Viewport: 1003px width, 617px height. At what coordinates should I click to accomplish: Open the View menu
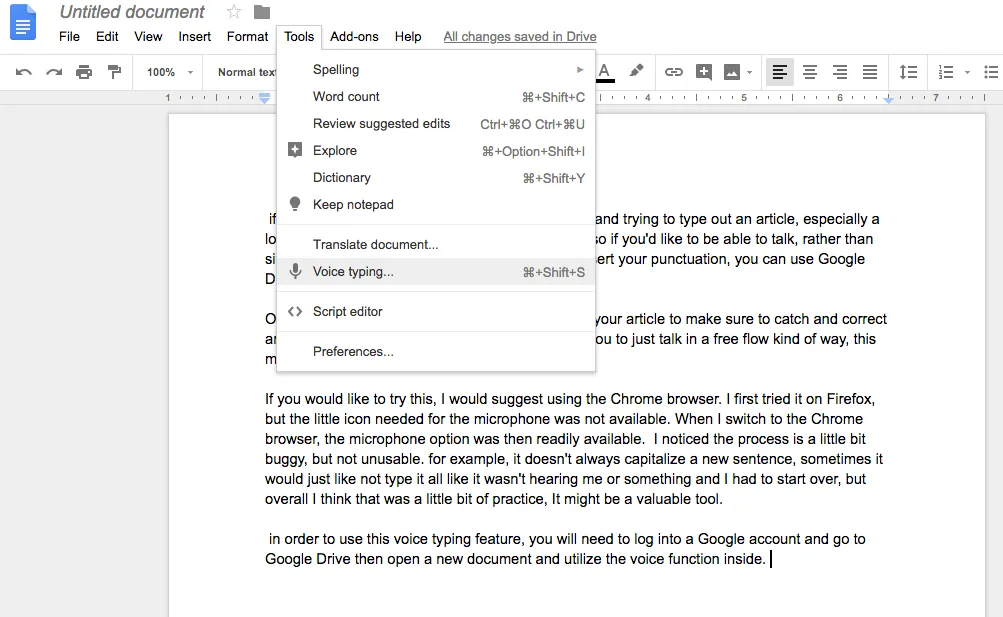pos(148,36)
